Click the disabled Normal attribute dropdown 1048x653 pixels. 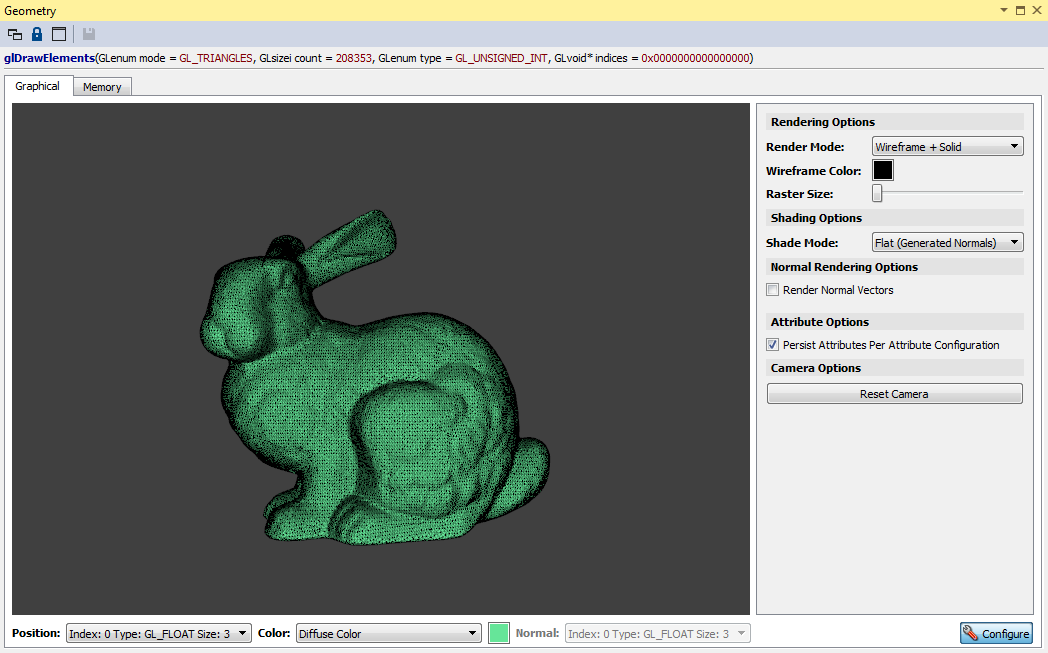click(x=658, y=634)
